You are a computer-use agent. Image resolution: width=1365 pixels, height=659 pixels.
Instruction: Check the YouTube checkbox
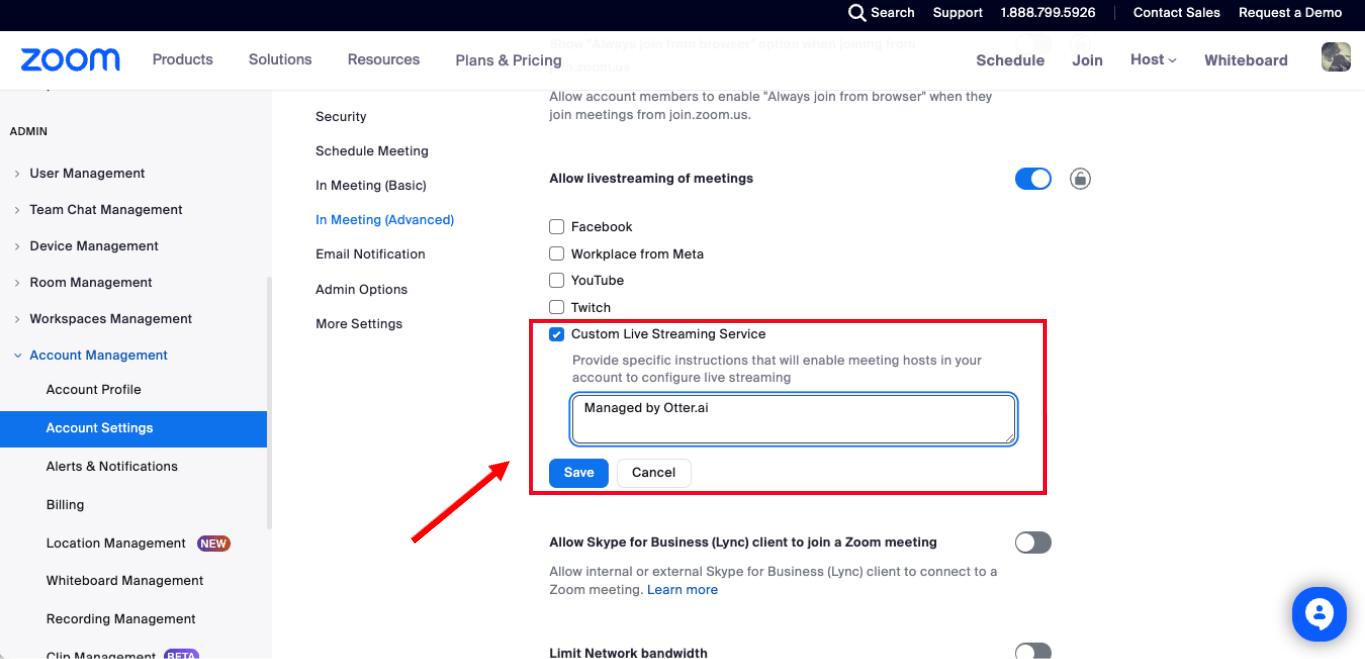tap(557, 281)
